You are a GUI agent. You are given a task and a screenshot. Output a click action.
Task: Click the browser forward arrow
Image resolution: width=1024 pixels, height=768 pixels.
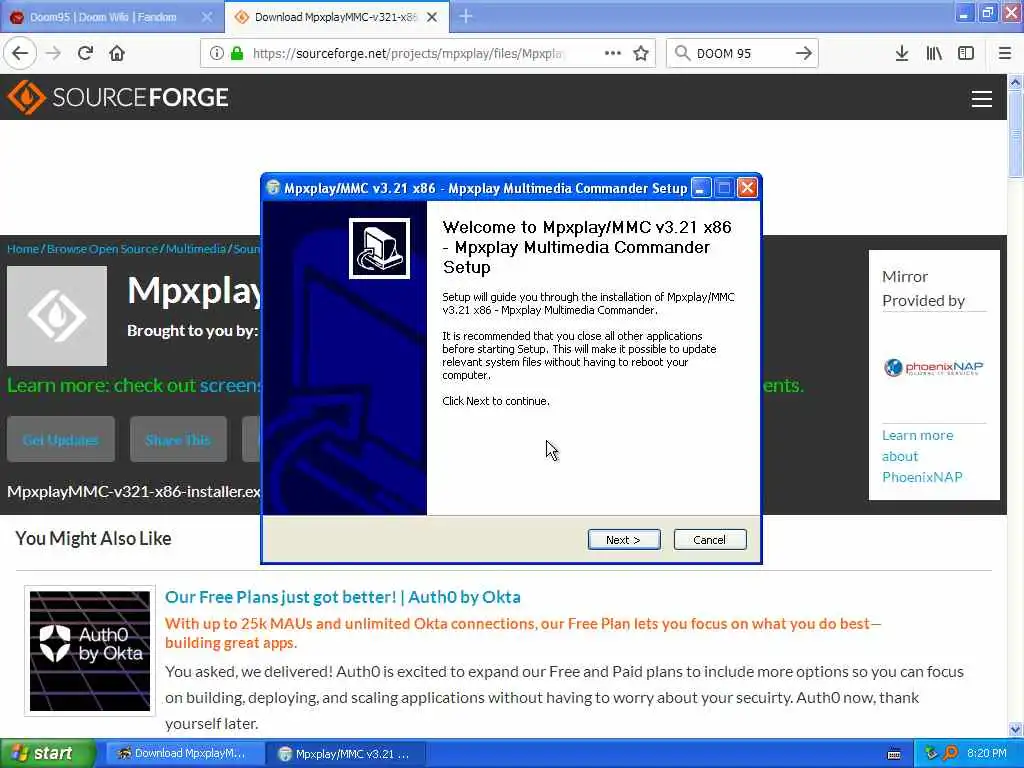pos(54,54)
